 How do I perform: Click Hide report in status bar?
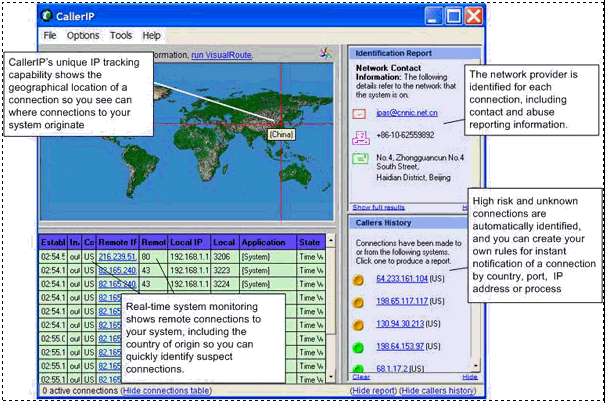click(373, 391)
